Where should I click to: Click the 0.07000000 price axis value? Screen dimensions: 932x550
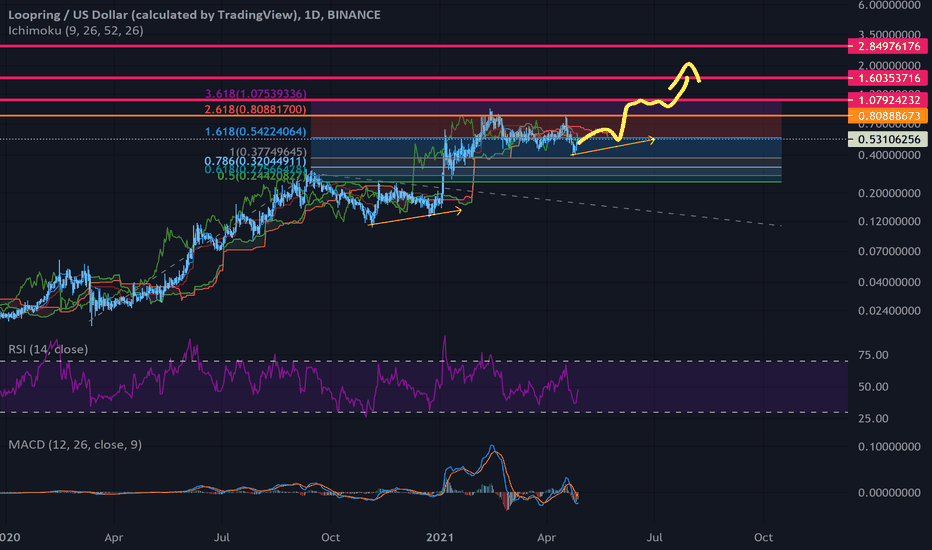[889, 252]
